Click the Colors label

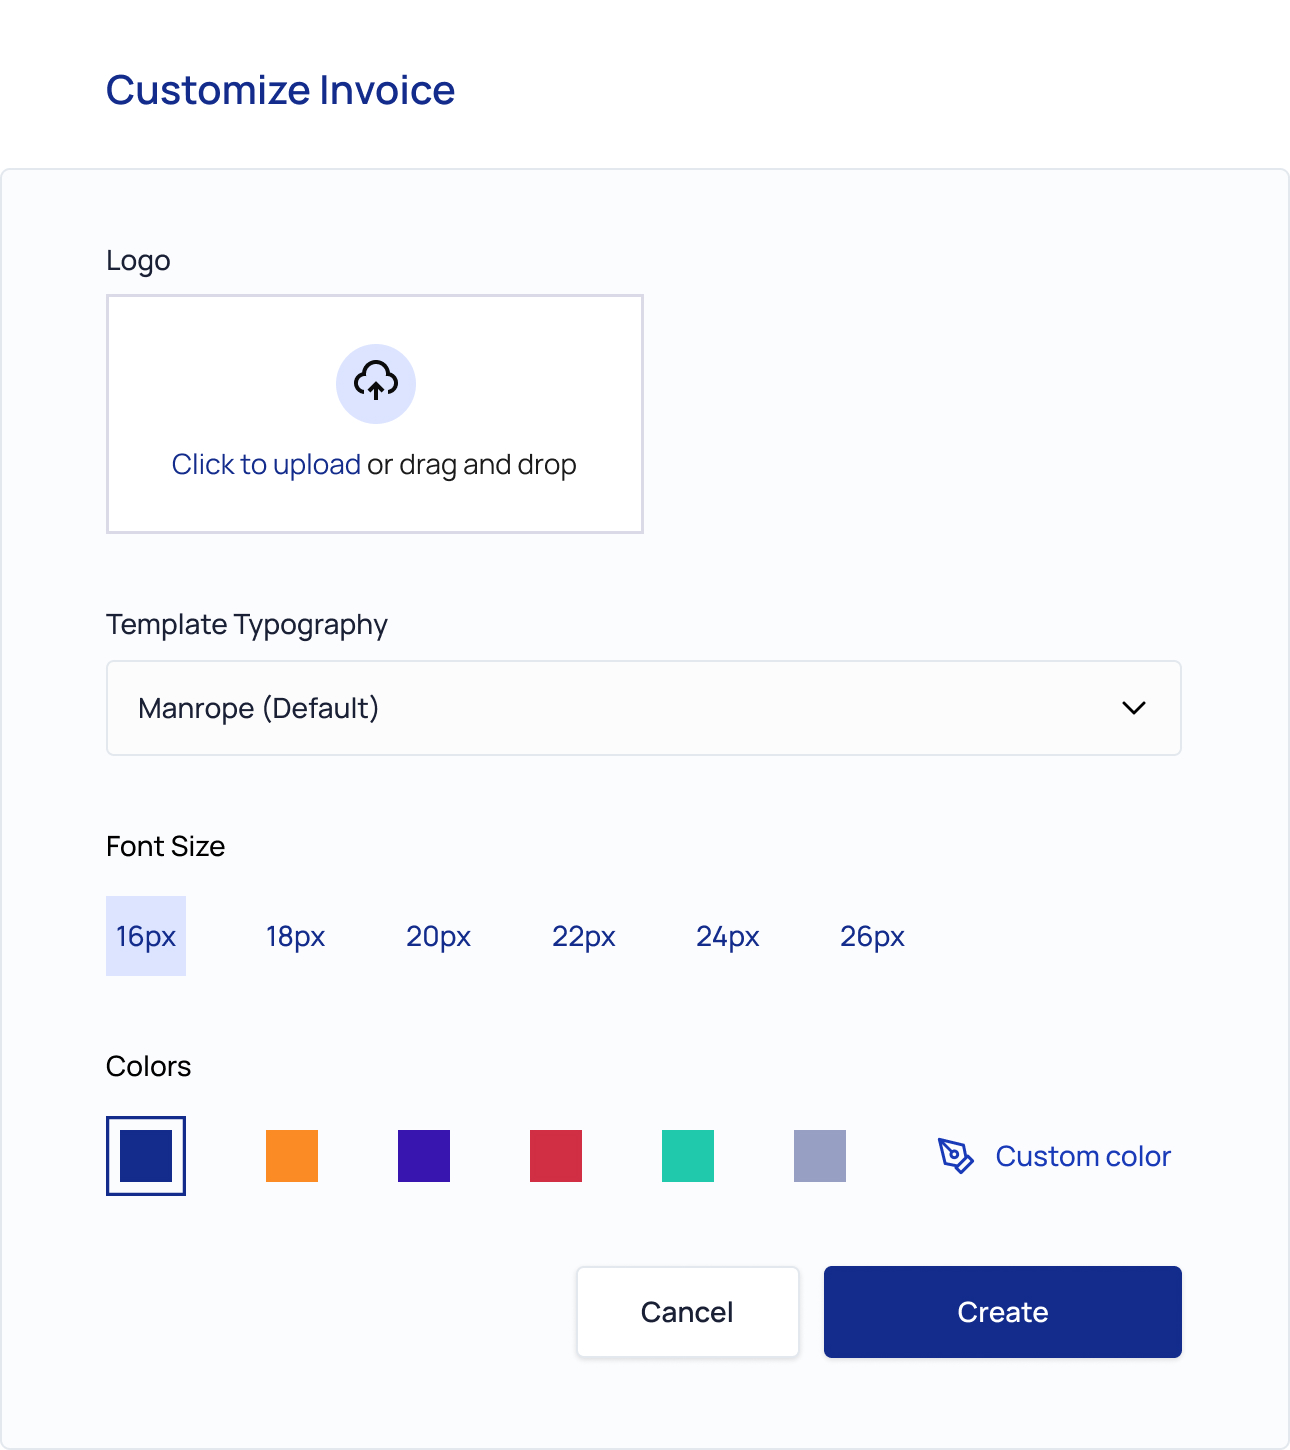coord(149,1066)
